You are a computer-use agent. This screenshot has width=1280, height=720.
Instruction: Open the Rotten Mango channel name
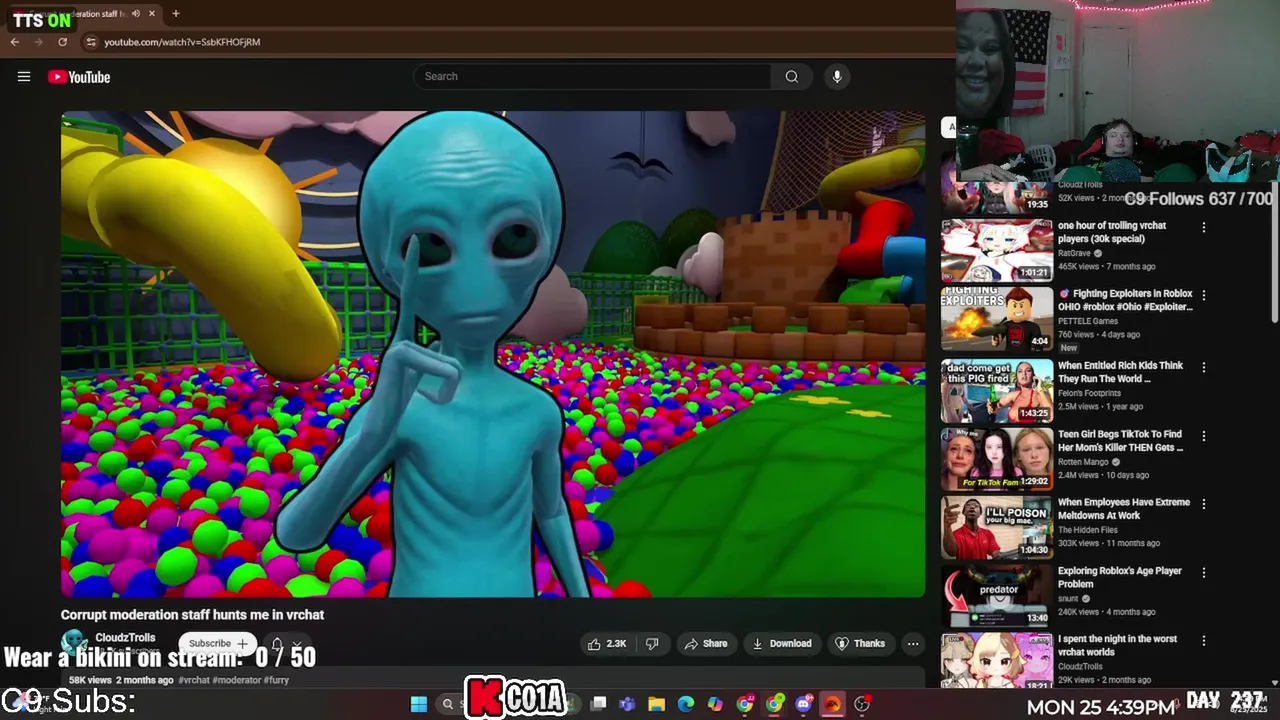coord(1083,462)
